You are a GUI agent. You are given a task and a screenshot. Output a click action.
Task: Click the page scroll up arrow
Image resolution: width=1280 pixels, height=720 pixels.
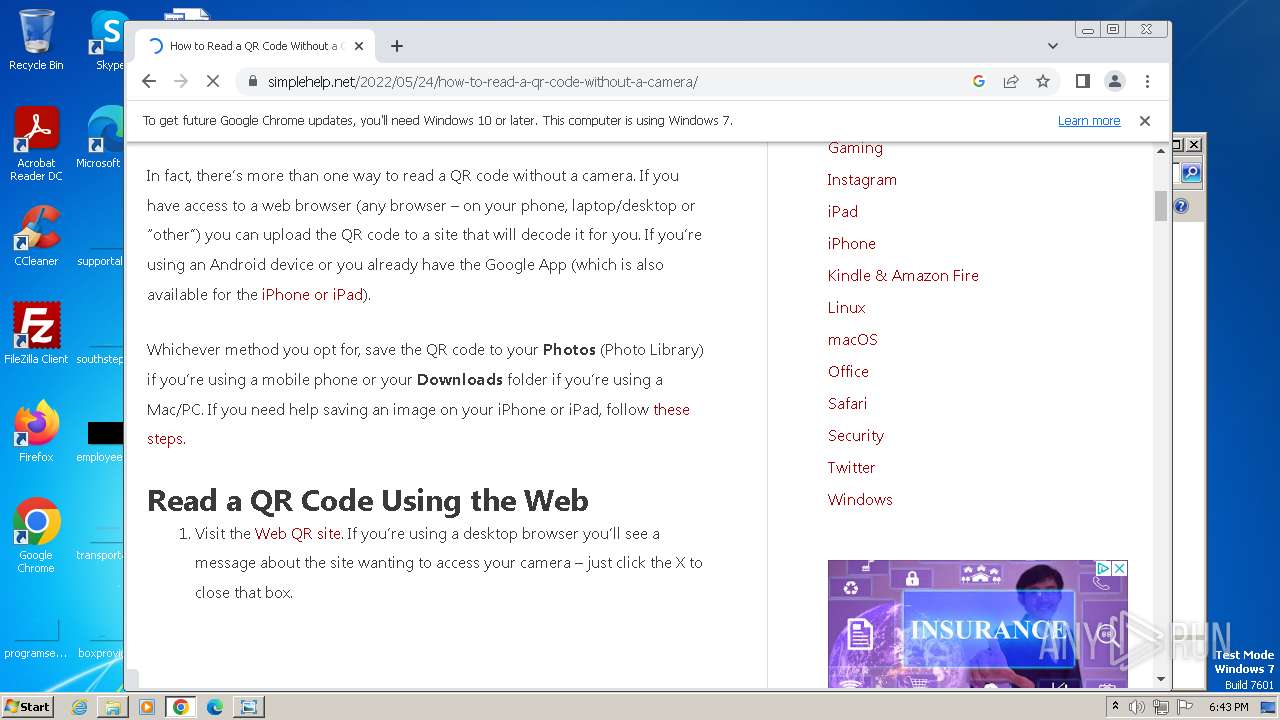click(1161, 151)
